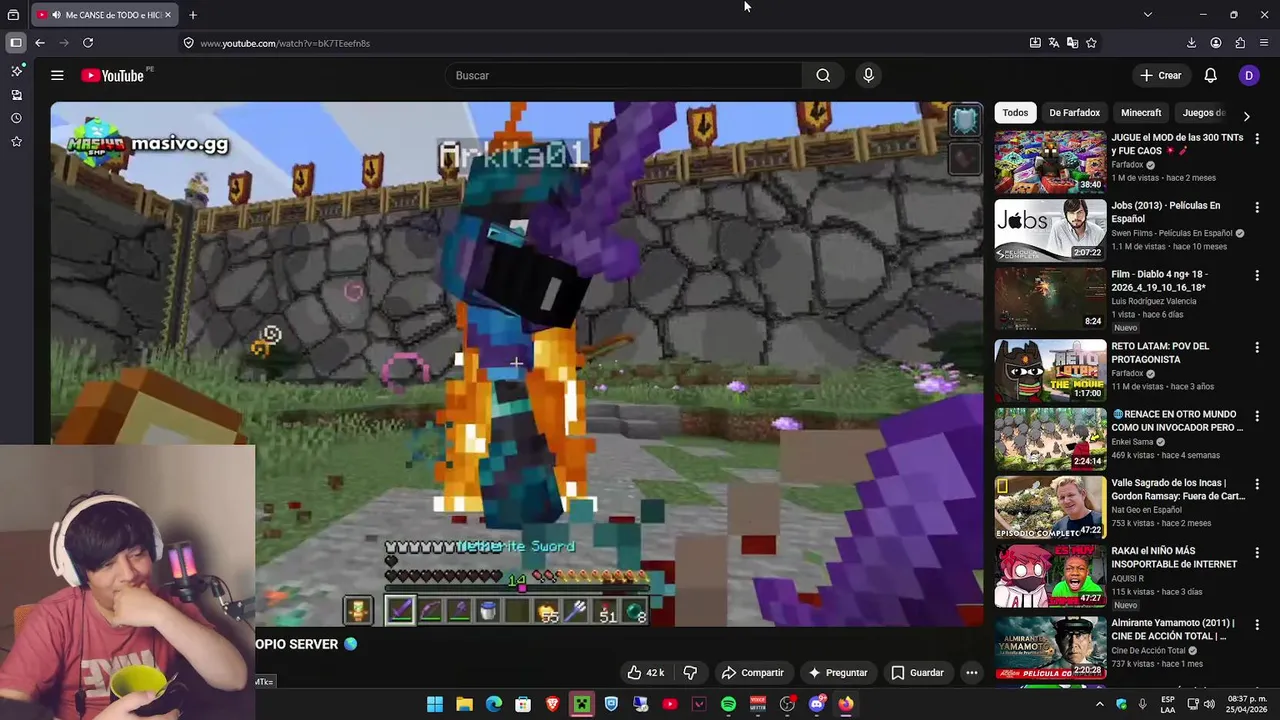Click the search magnifier button
The height and width of the screenshot is (720, 1280).
click(823, 75)
